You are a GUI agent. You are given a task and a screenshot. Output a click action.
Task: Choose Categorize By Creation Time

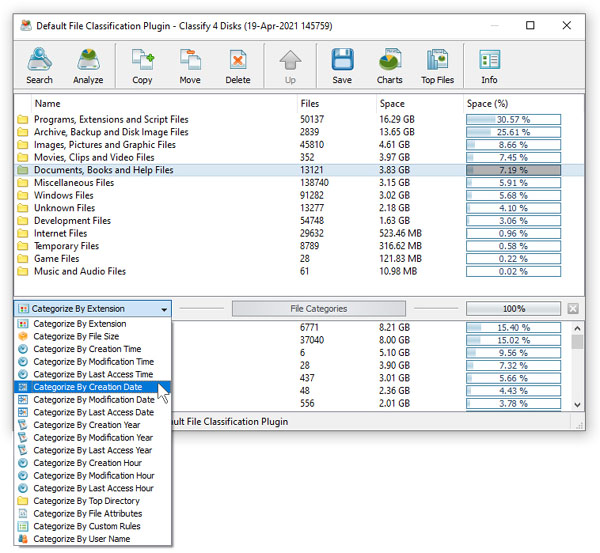tap(93, 349)
